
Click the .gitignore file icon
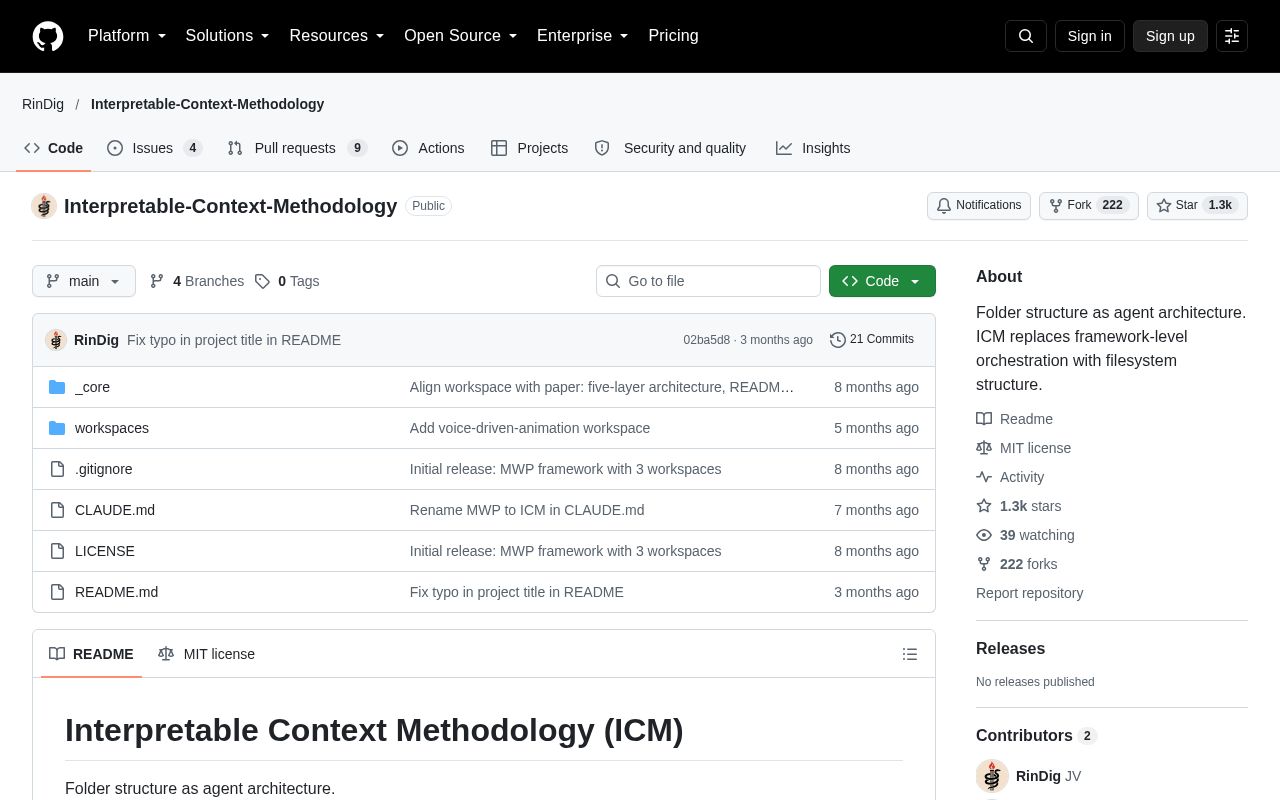point(57,469)
